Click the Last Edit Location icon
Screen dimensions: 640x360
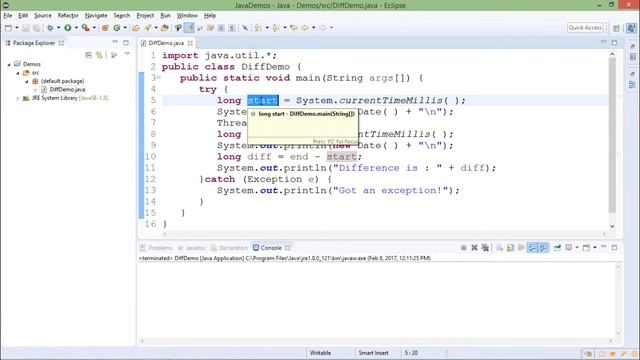pyautogui.click(x=294, y=28)
